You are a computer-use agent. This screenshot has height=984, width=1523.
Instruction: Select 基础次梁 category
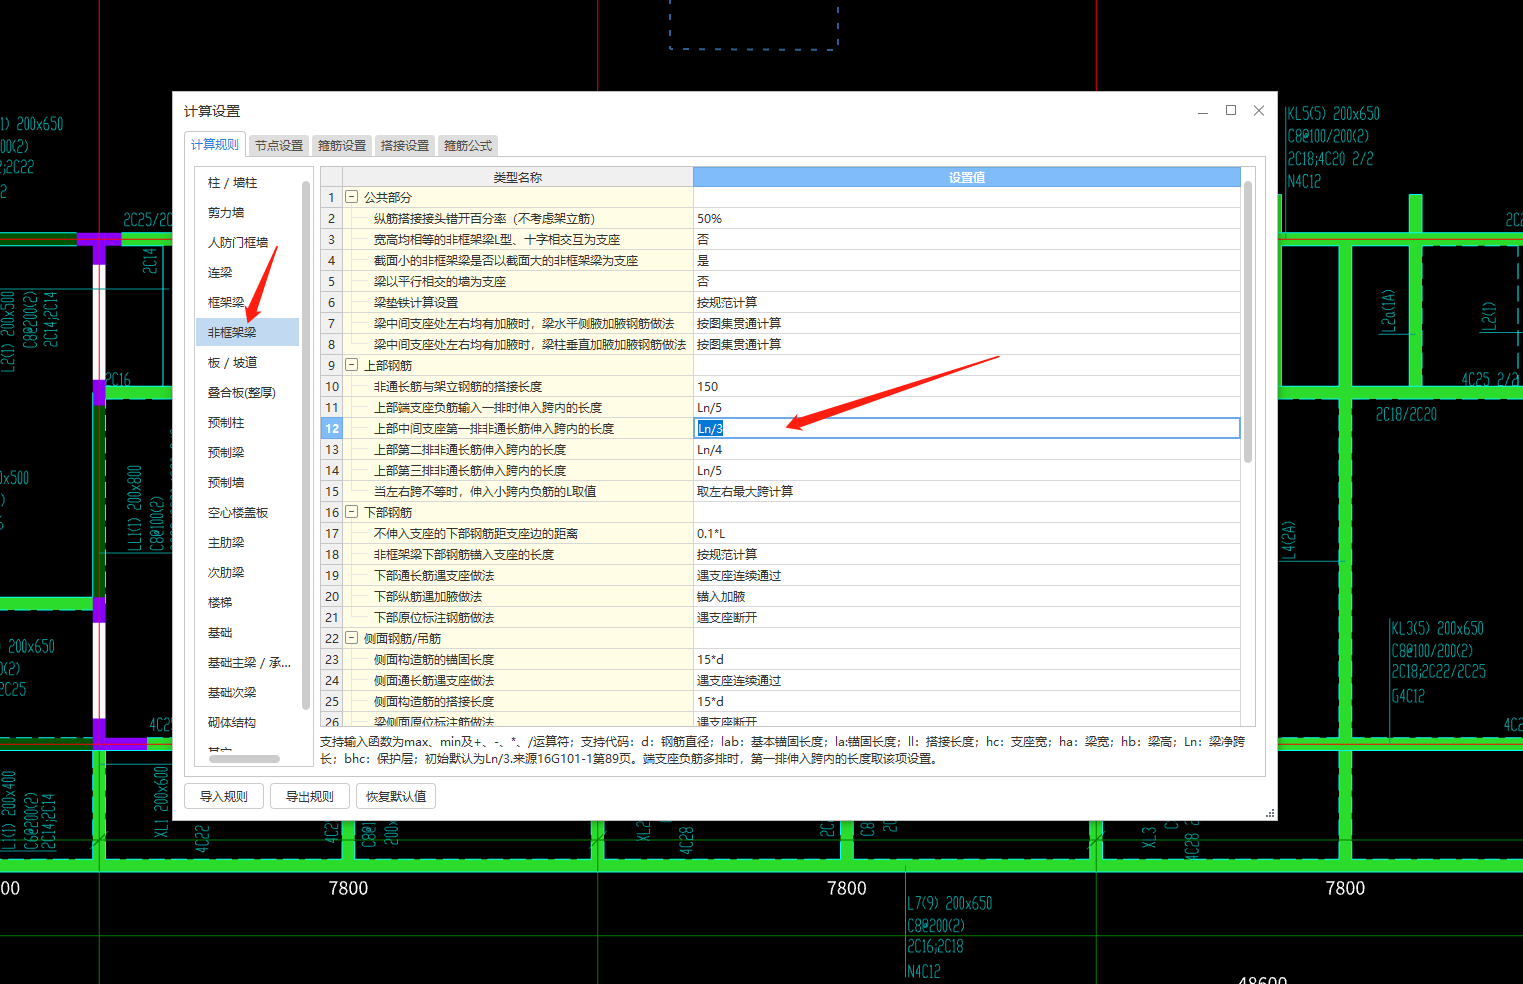(248, 693)
